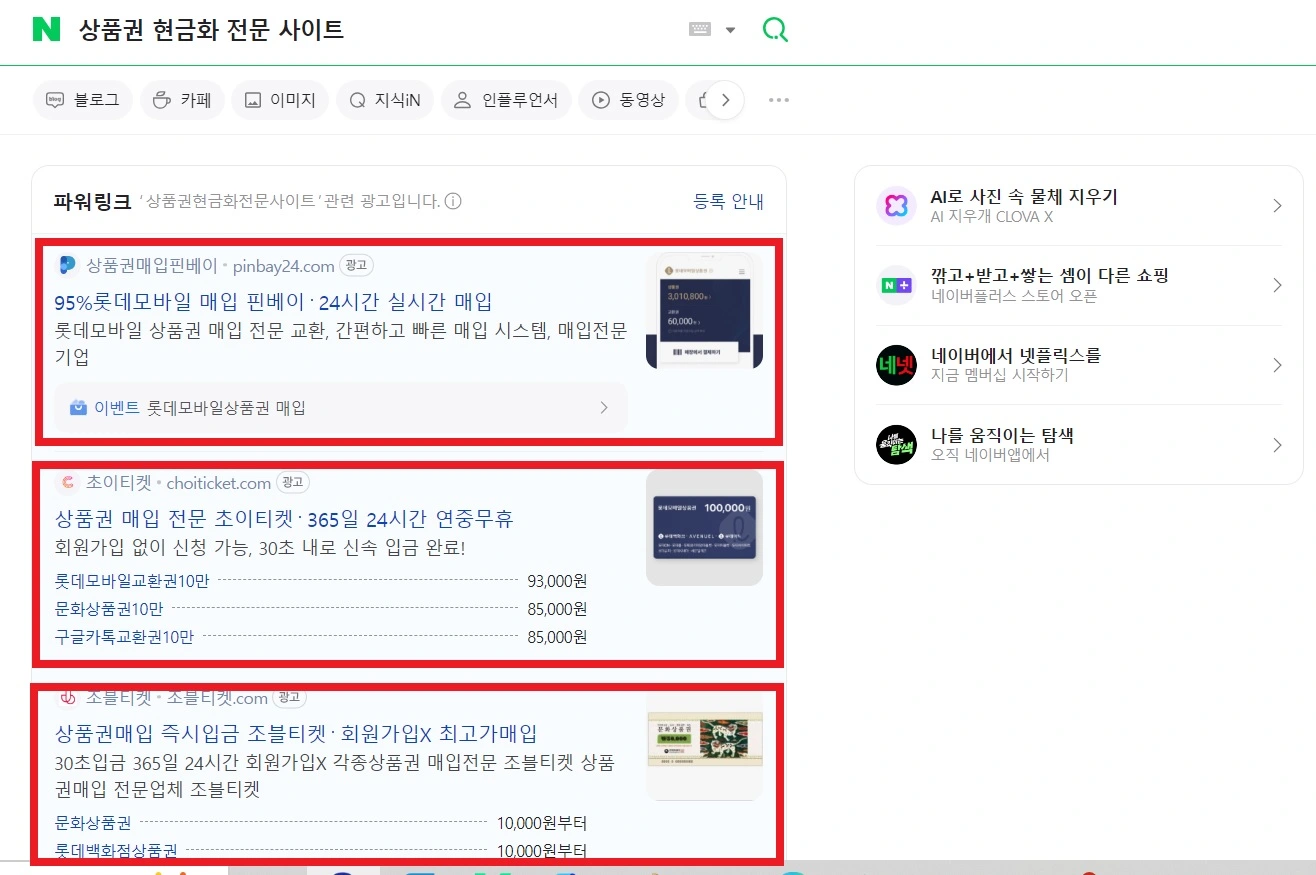1316x875 pixels.
Task: Select the 롯데모바일교환권10만 price row
Action: (320, 581)
